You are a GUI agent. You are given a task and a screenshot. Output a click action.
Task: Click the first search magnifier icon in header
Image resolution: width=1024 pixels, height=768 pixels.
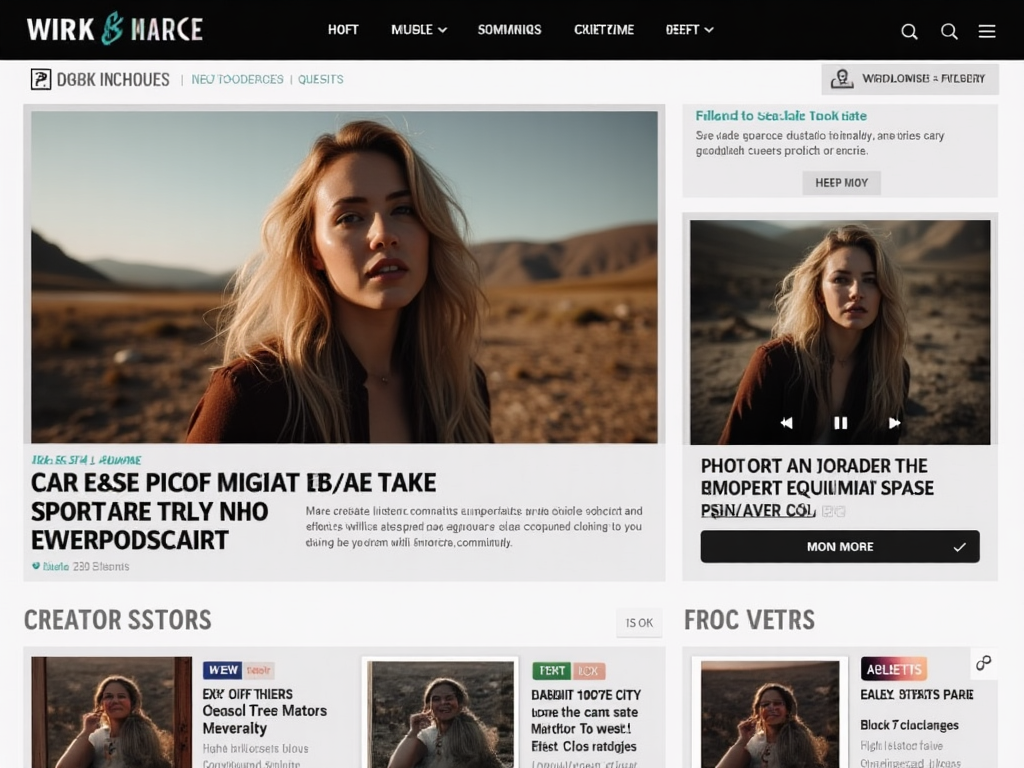(909, 31)
